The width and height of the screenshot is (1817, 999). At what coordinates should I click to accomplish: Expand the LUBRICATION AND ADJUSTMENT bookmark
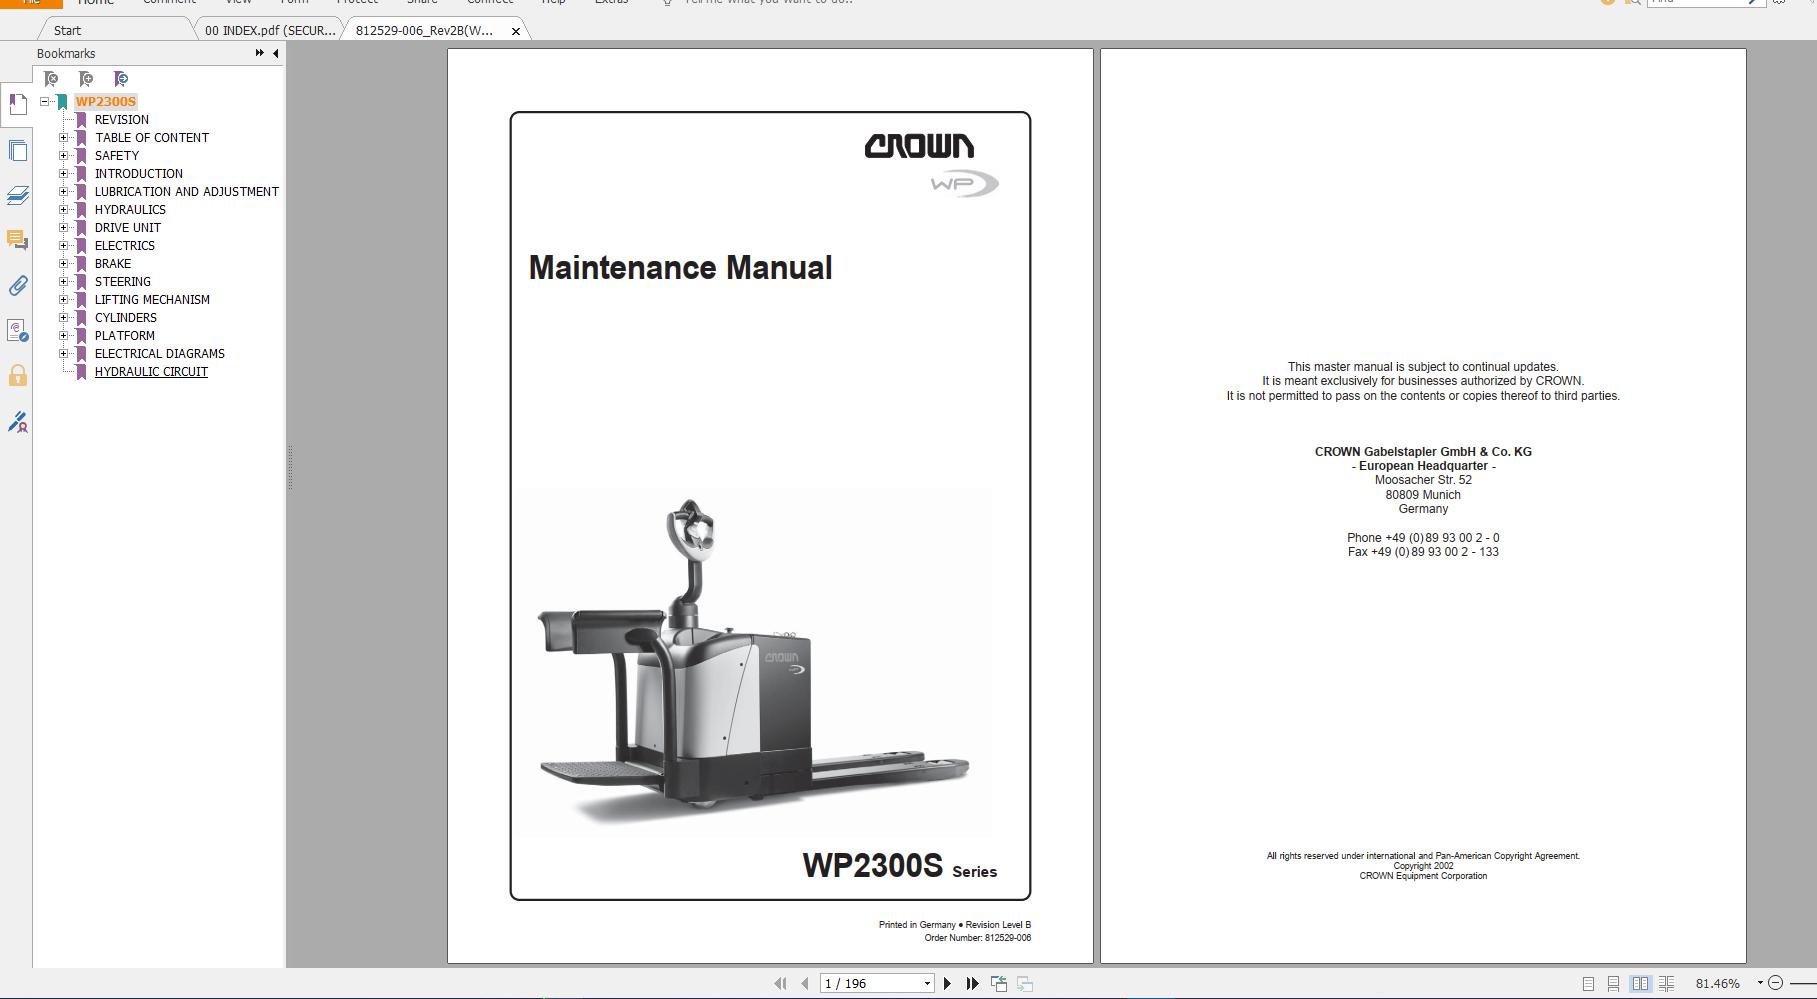point(64,191)
